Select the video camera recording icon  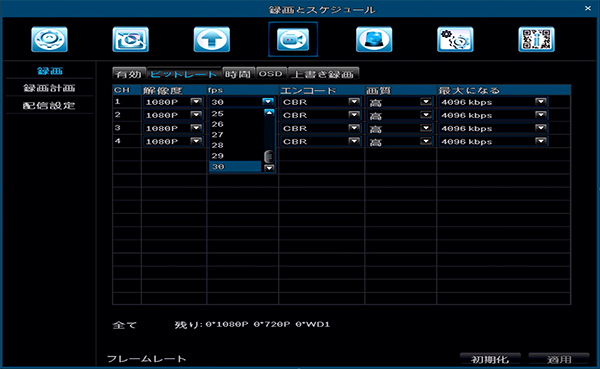293,39
